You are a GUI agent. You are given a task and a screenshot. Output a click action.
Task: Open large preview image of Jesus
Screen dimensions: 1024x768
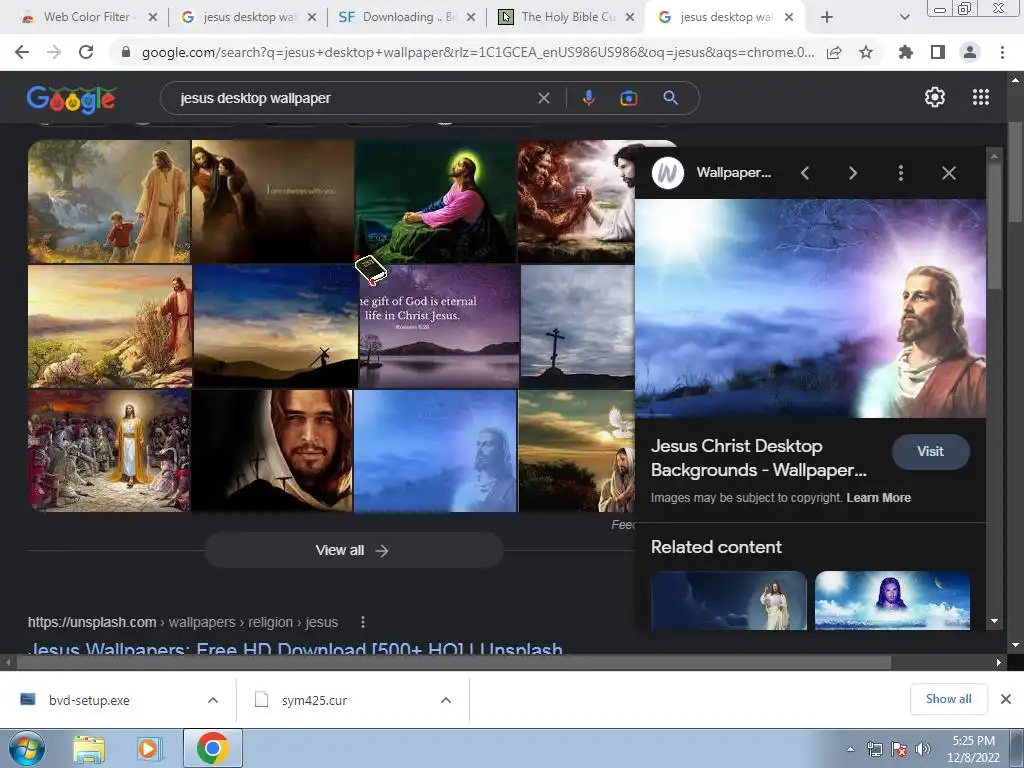point(810,308)
